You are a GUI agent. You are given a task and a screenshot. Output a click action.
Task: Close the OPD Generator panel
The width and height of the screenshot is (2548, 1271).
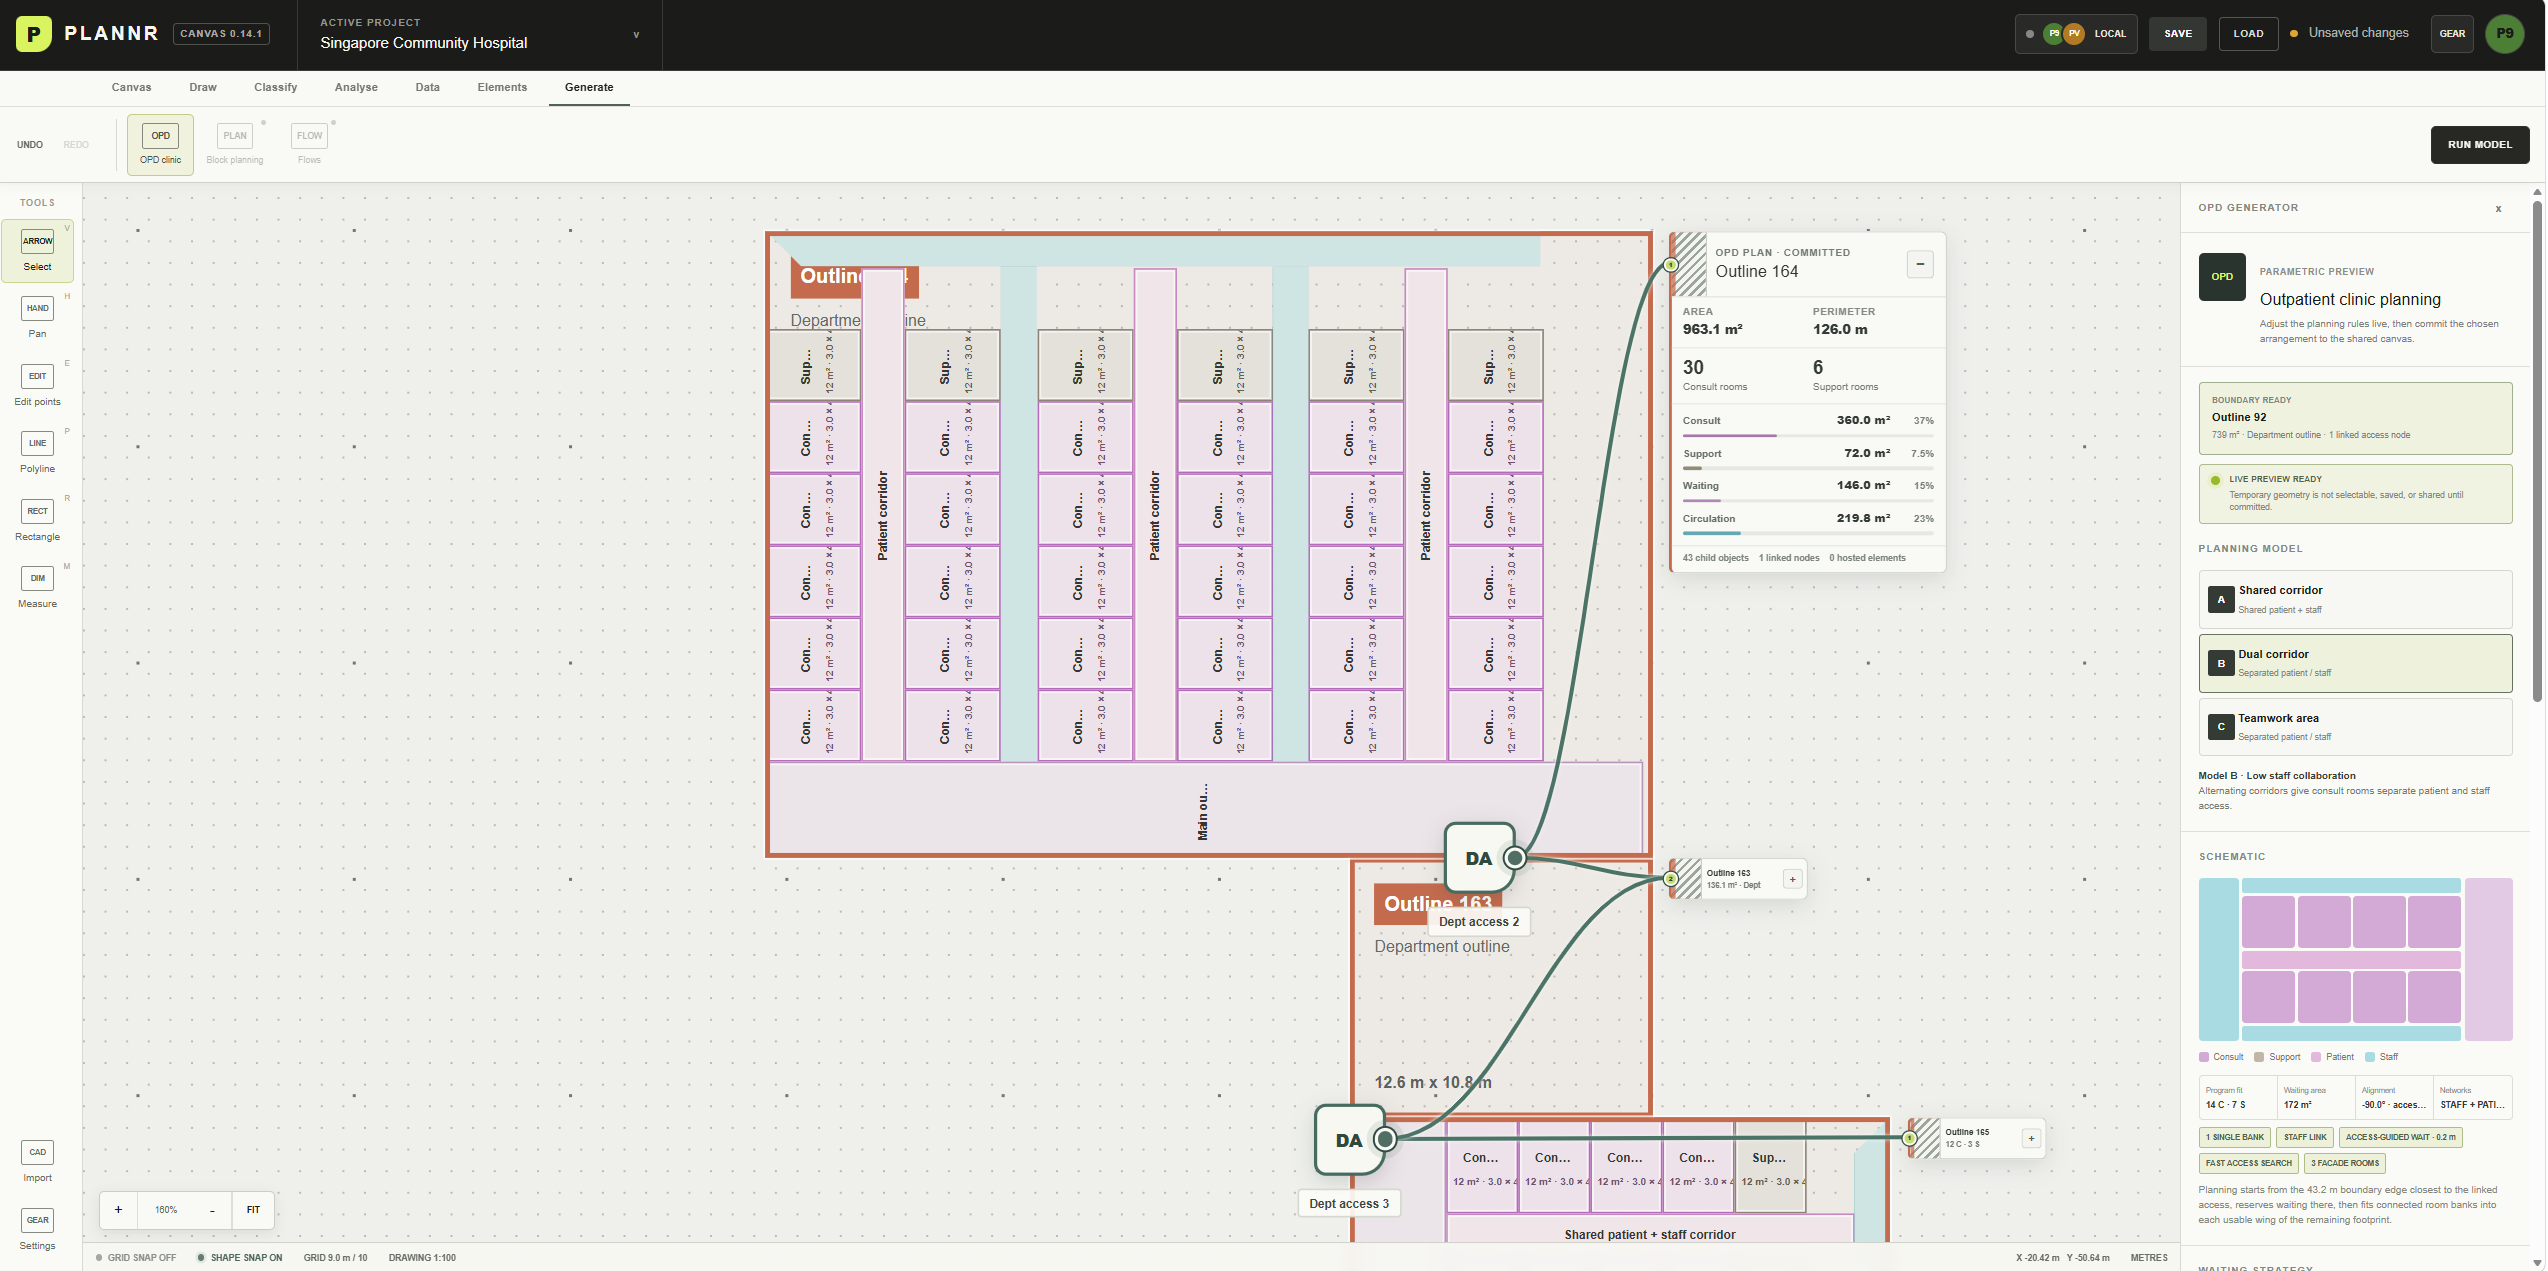pyautogui.click(x=2498, y=209)
